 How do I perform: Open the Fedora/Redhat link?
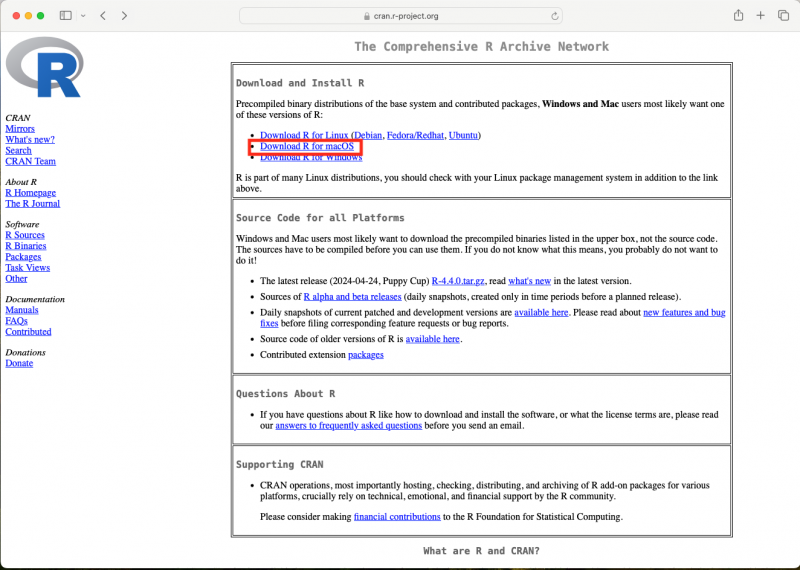click(x=415, y=135)
